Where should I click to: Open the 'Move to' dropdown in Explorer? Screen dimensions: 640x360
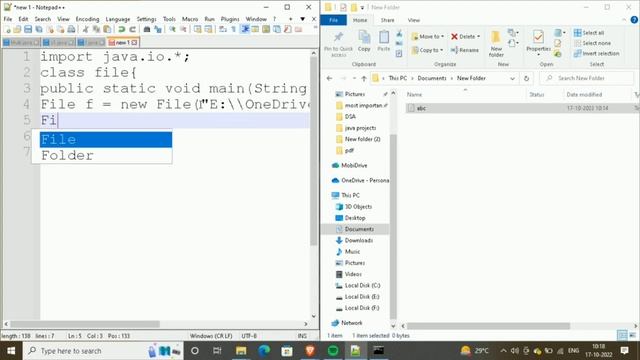point(428,36)
